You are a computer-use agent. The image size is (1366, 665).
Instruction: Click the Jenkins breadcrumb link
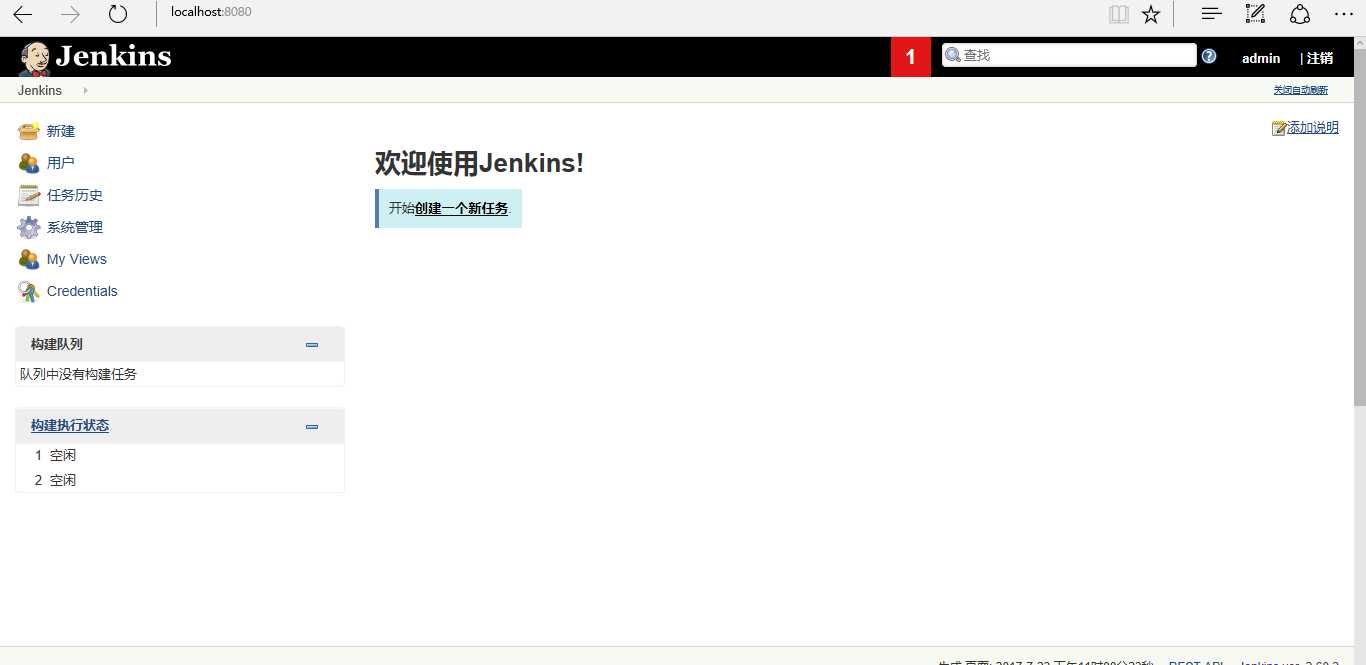pyautogui.click(x=40, y=91)
